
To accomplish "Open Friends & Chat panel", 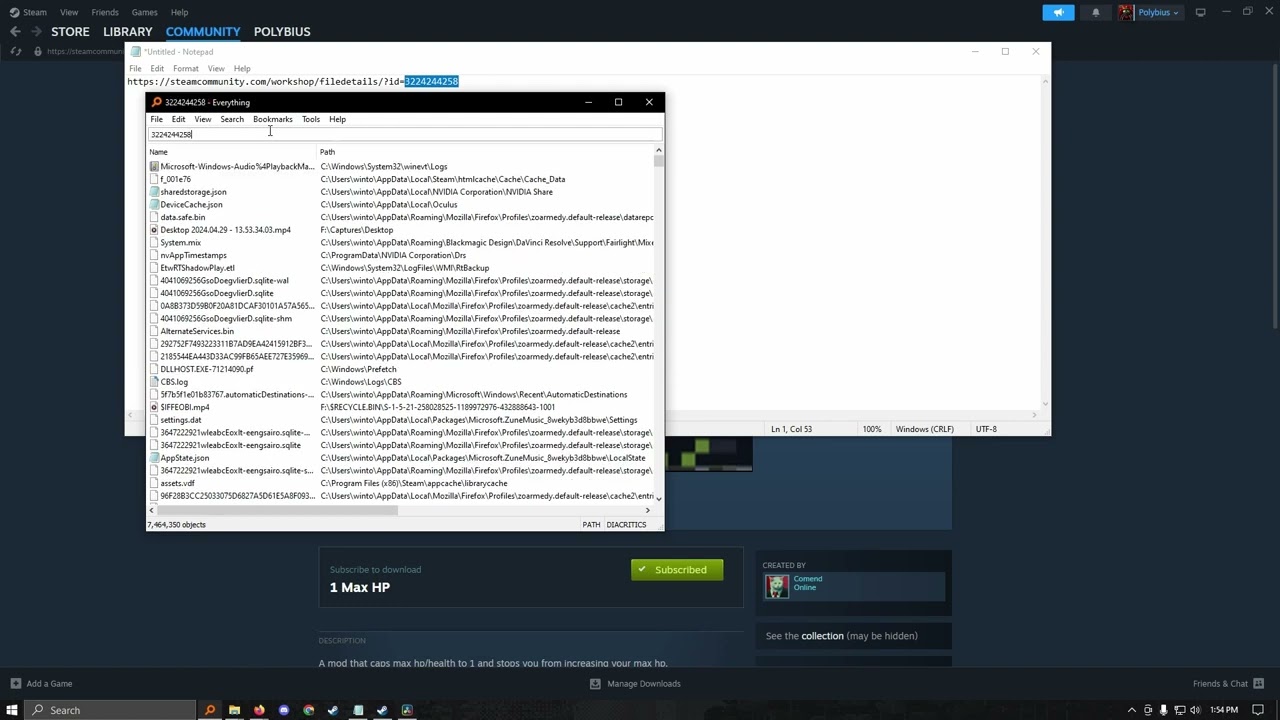I will (1229, 684).
